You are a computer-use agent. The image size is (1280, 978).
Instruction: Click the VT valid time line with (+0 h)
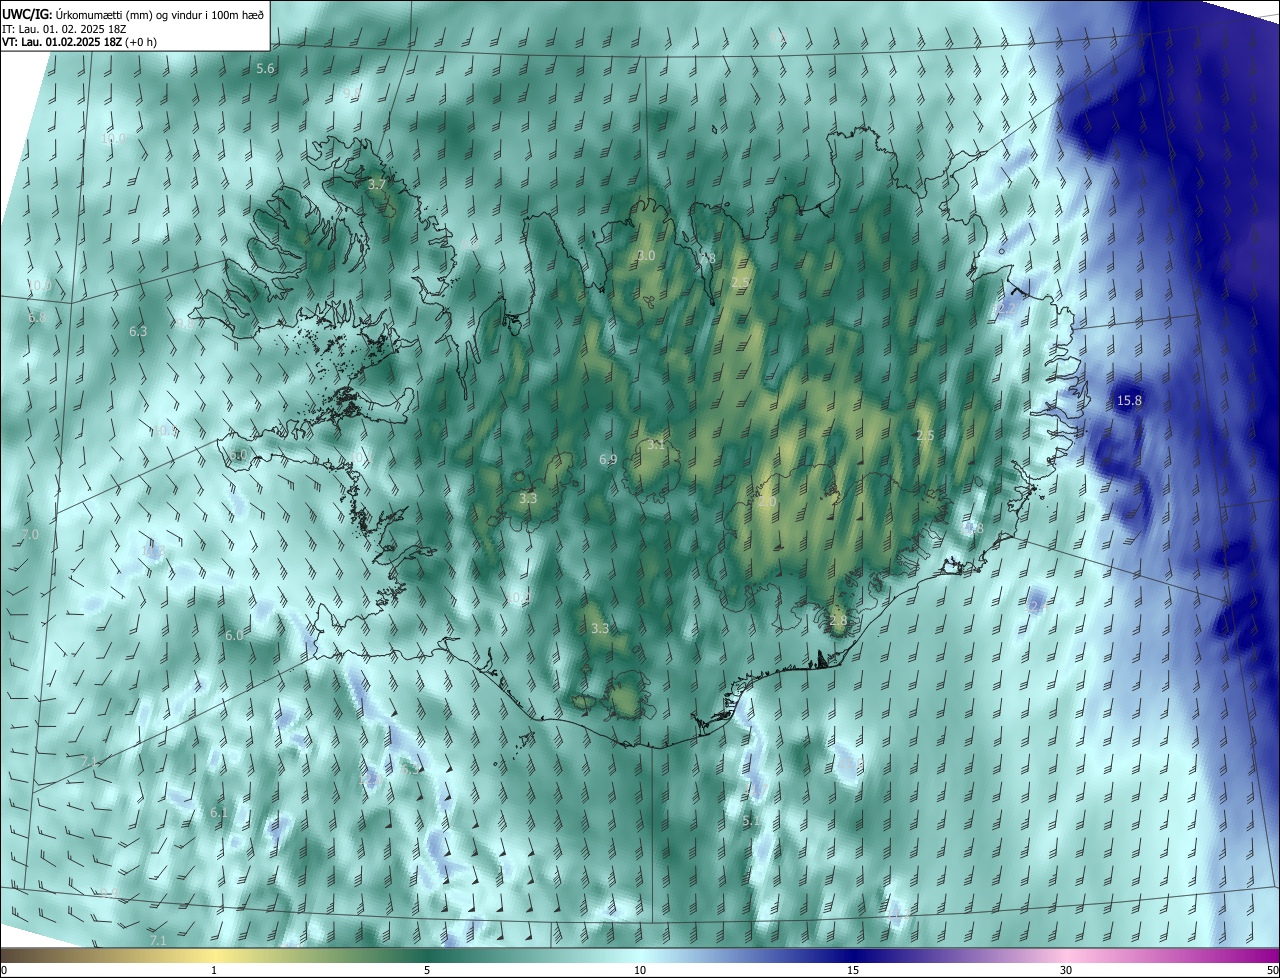[x=79, y=42]
